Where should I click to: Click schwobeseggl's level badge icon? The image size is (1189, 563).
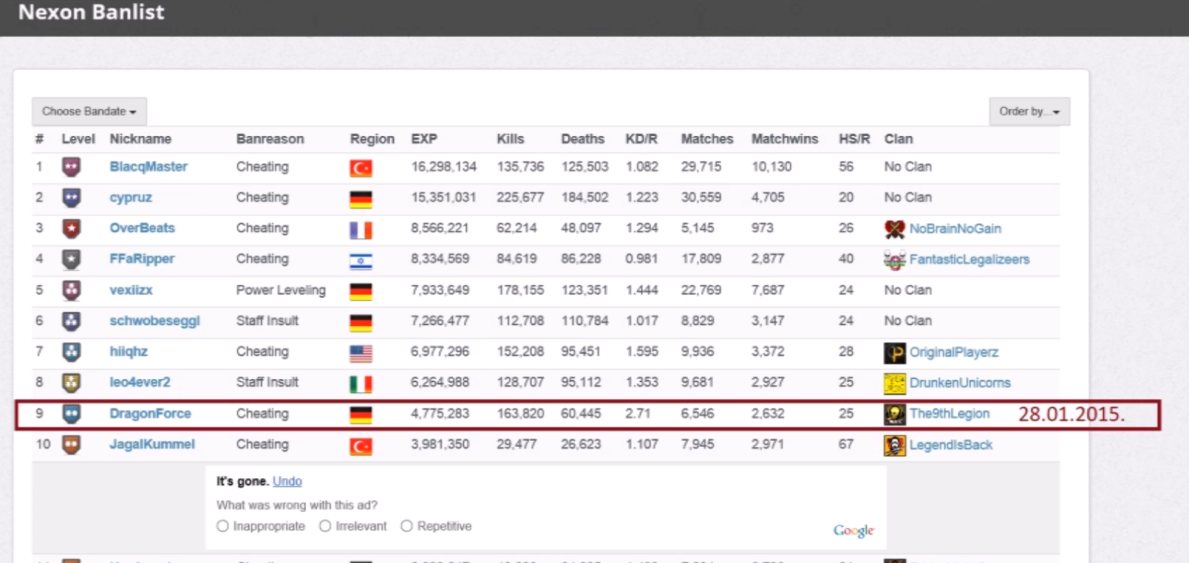tap(71, 321)
